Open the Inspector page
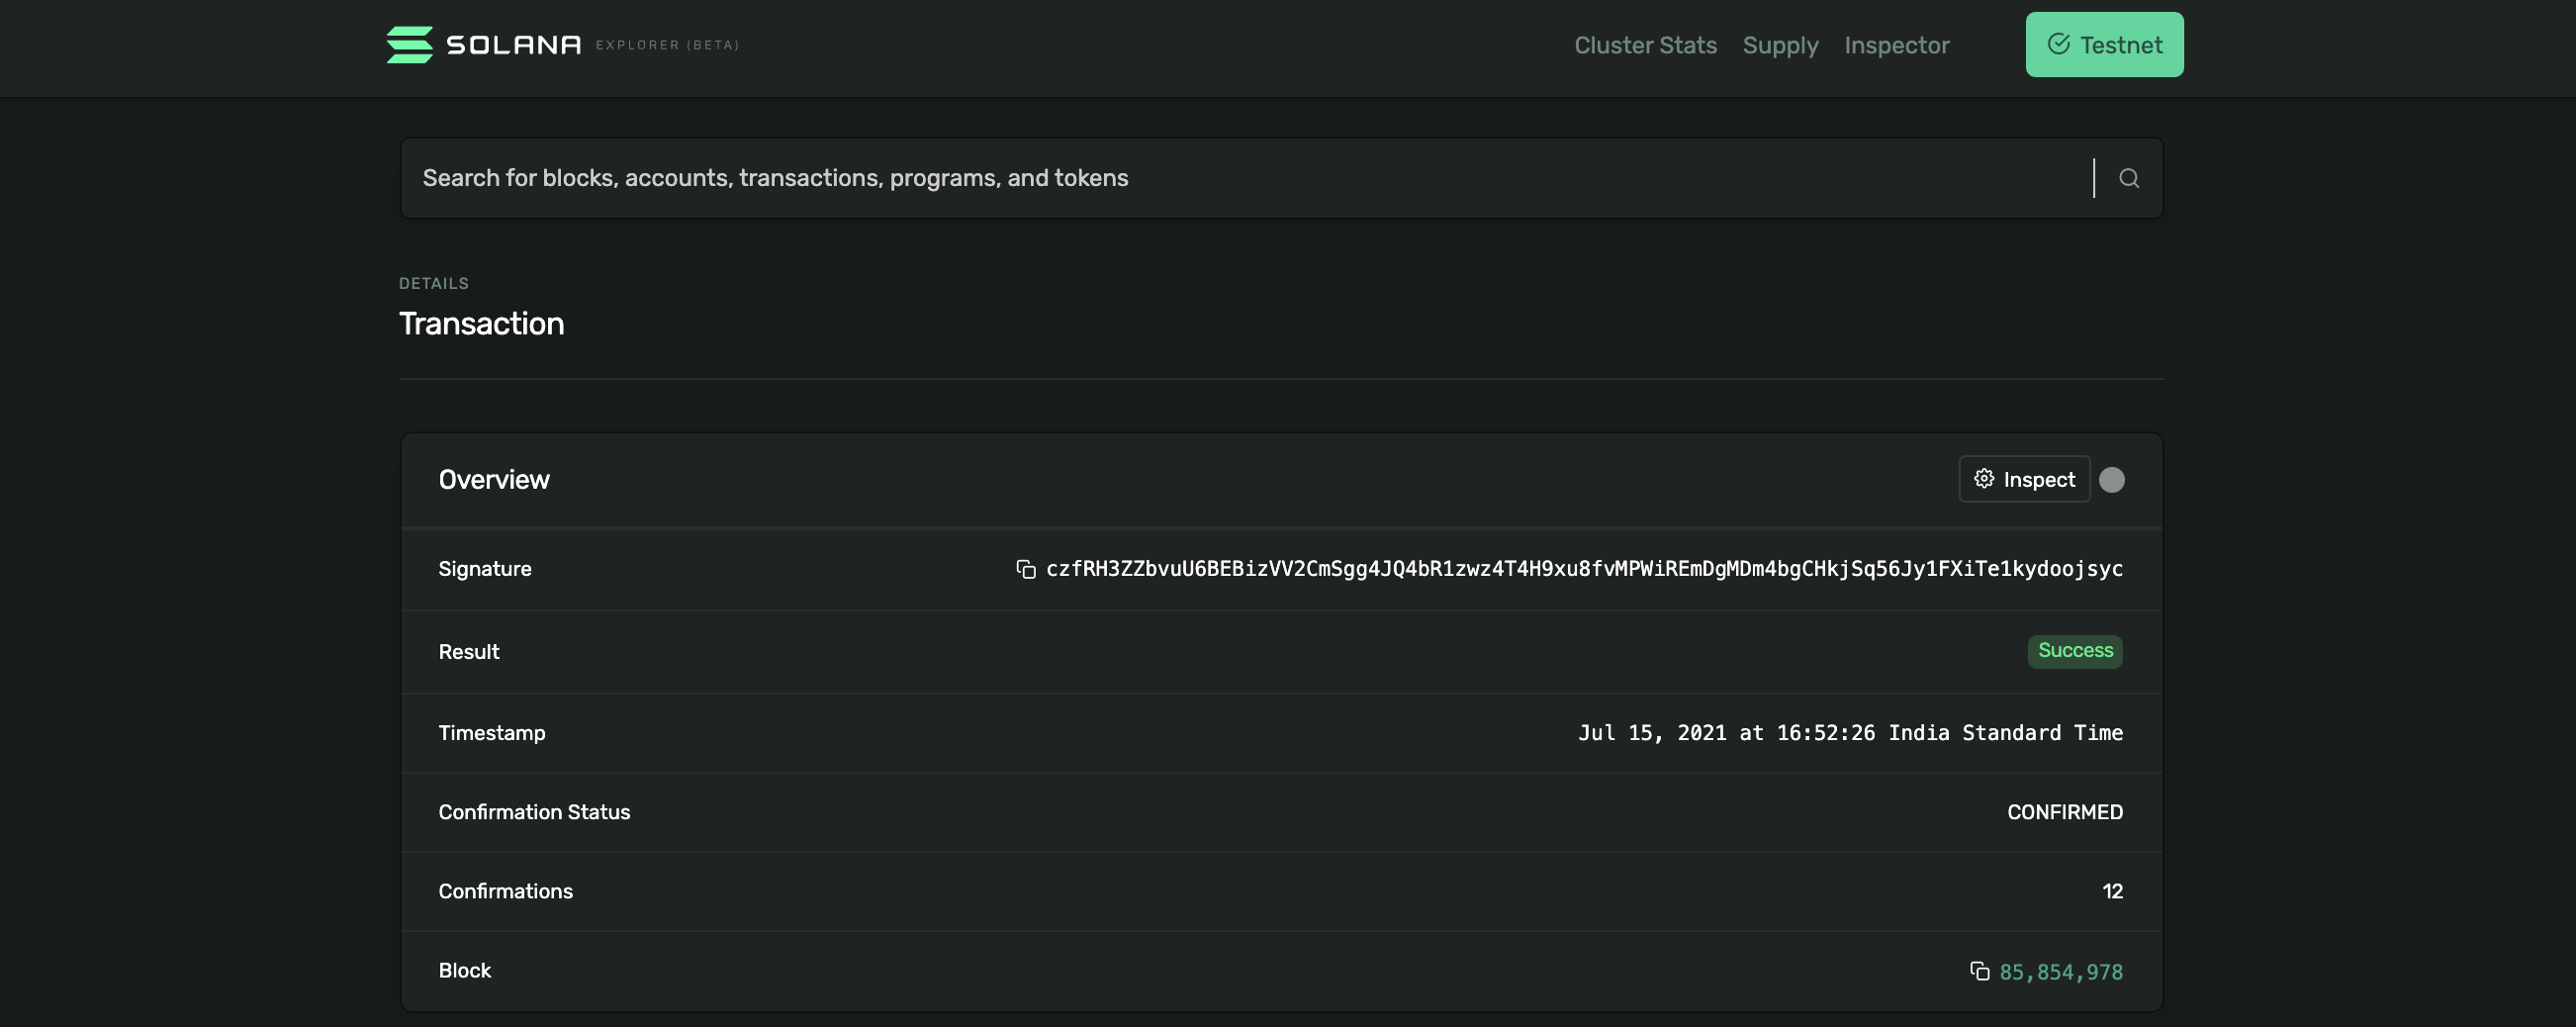This screenshot has width=2576, height=1027. coord(1896,45)
